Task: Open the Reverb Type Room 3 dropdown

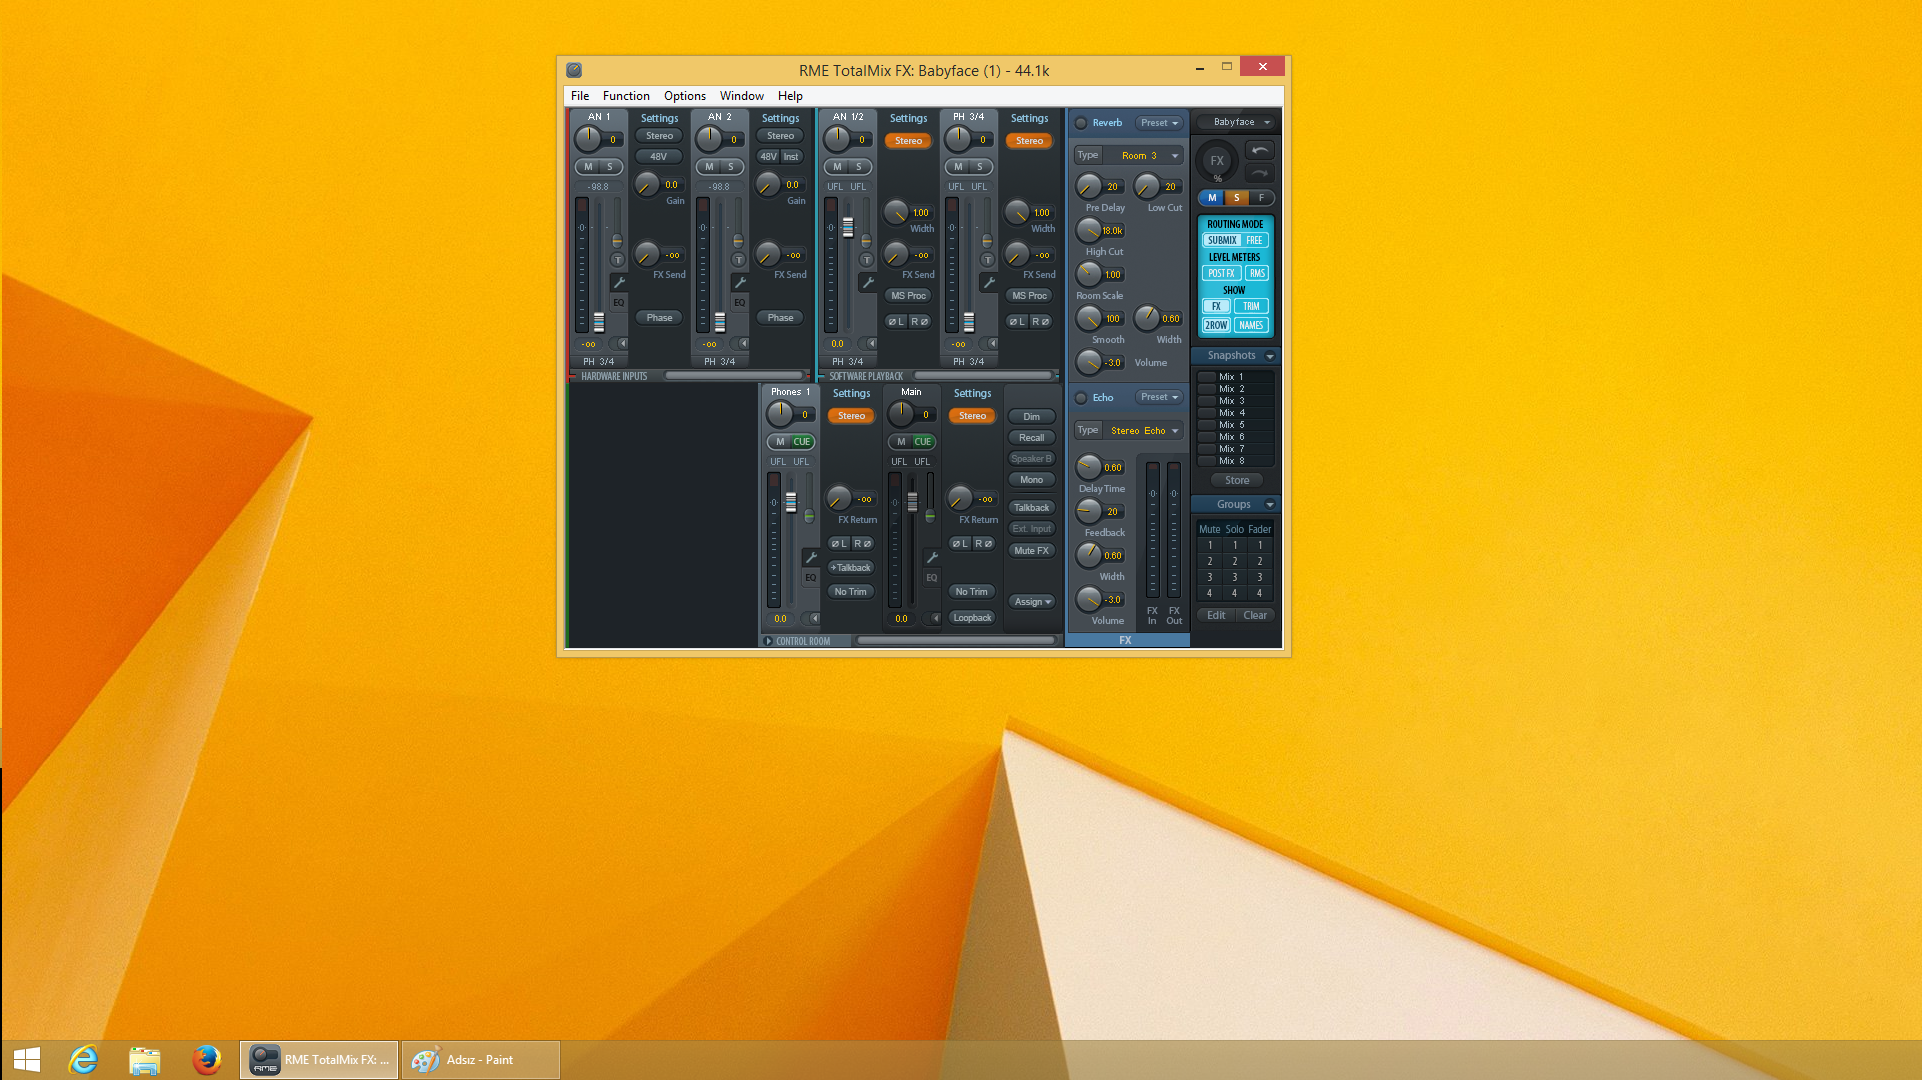Action: (1140, 155)
